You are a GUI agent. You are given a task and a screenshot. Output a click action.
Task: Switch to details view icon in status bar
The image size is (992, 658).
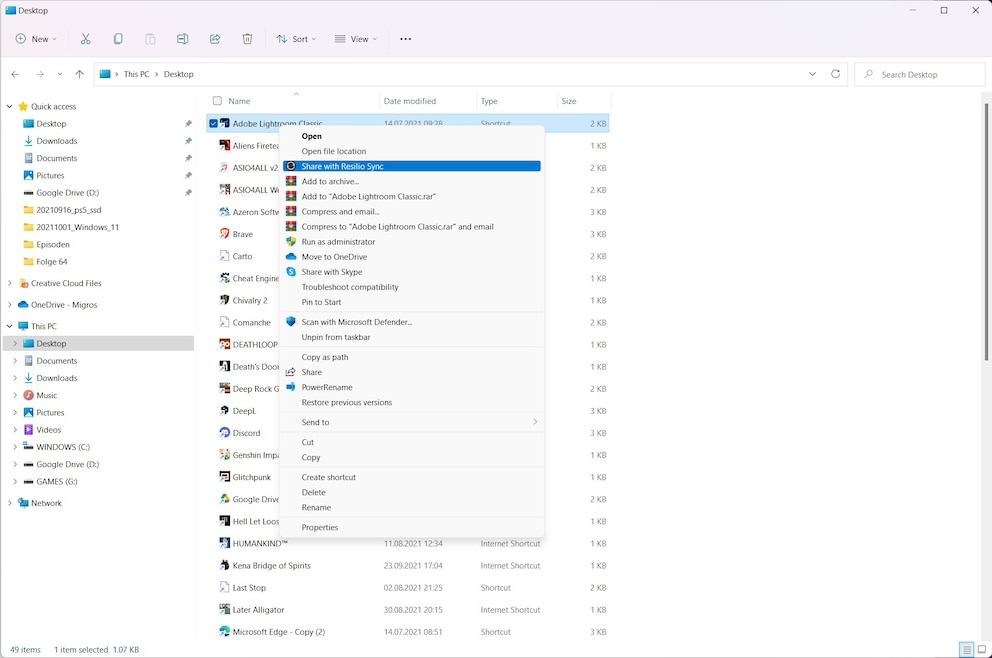(x=966, y=649)
